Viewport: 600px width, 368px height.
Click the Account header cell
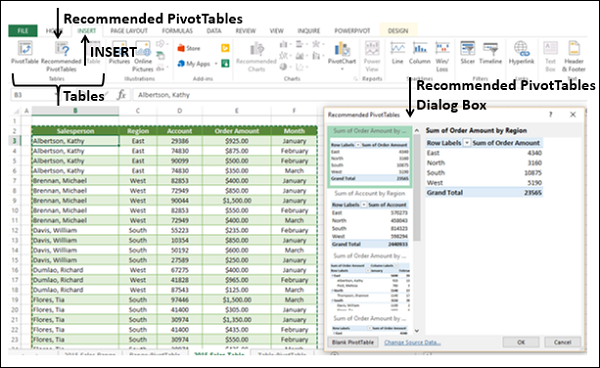click(179, 131)
